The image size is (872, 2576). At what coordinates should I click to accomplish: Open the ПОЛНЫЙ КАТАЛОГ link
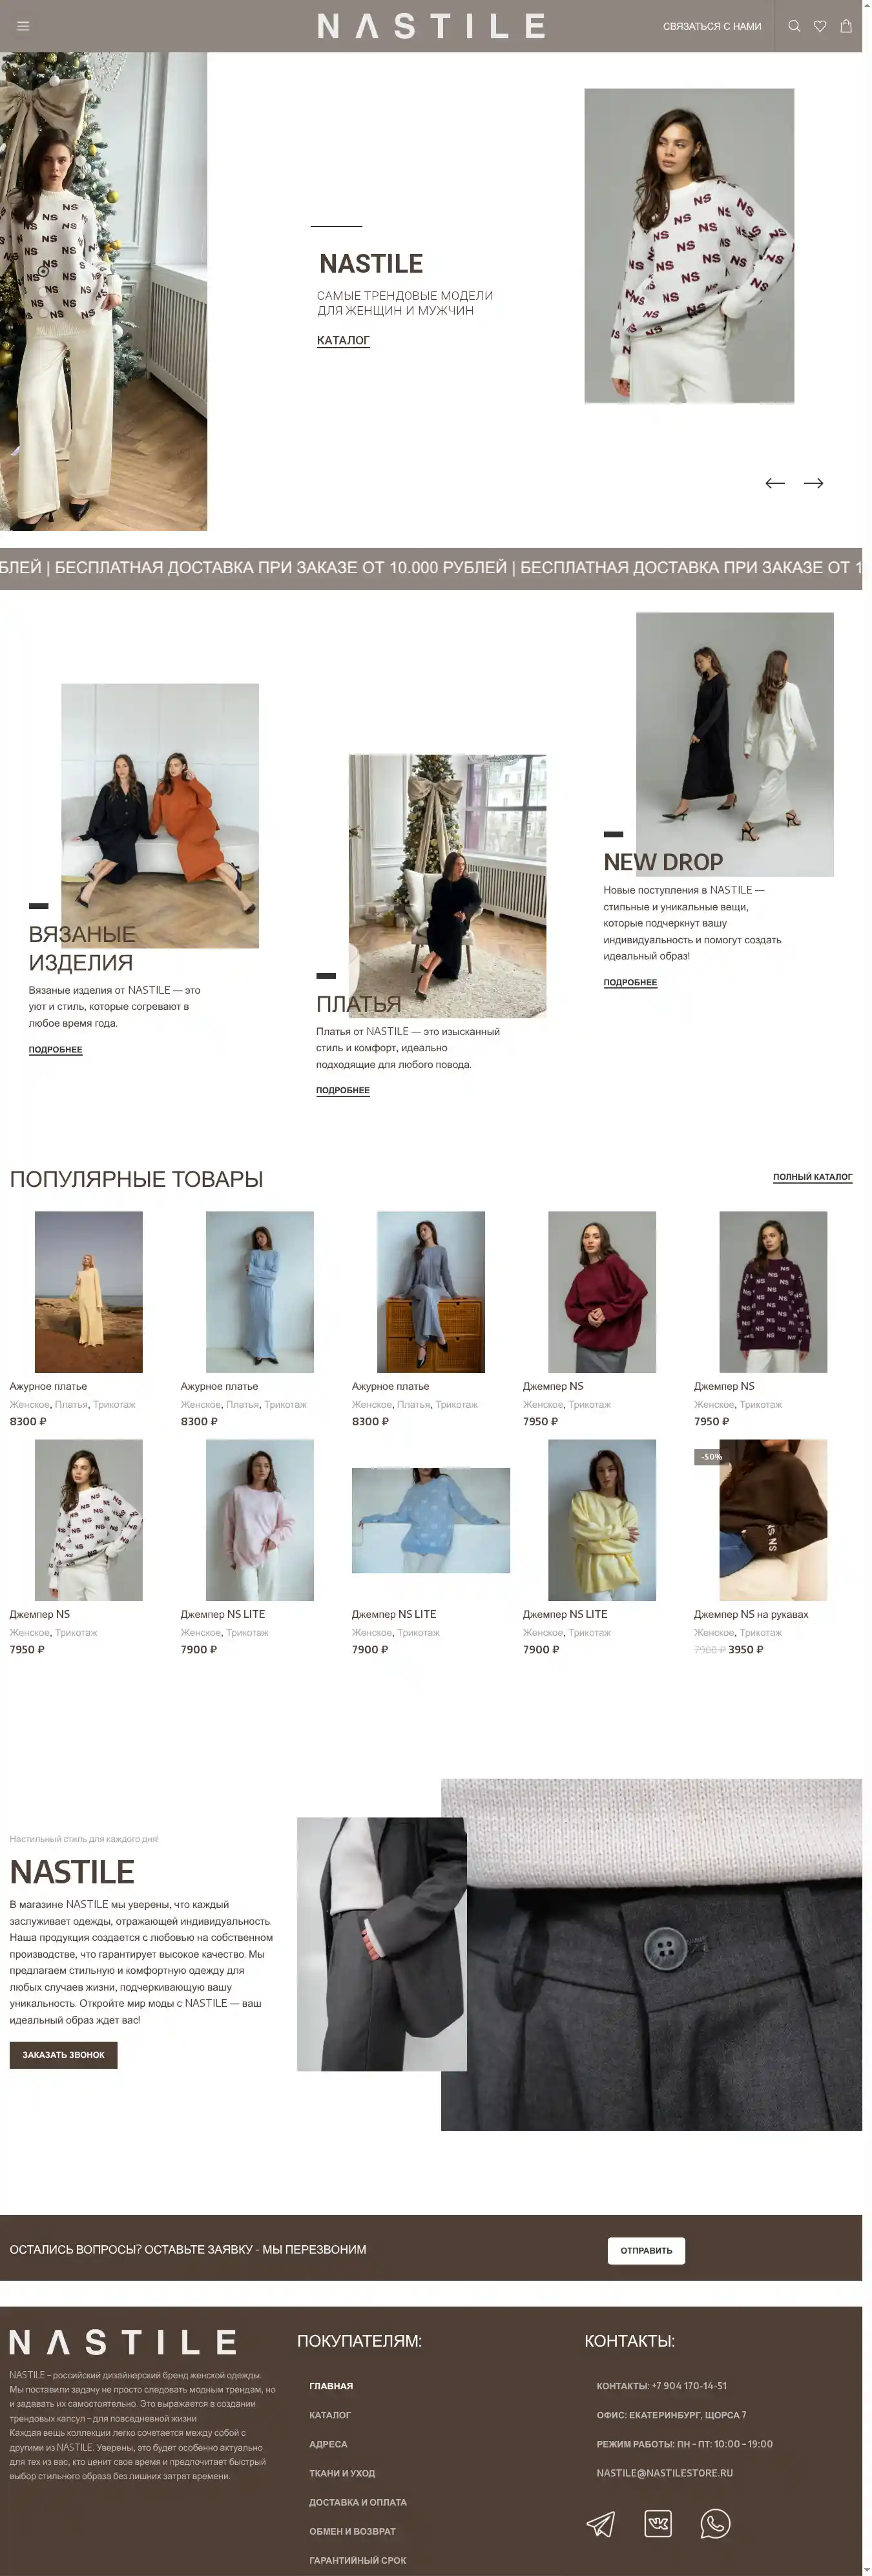tap(812, 1177)
